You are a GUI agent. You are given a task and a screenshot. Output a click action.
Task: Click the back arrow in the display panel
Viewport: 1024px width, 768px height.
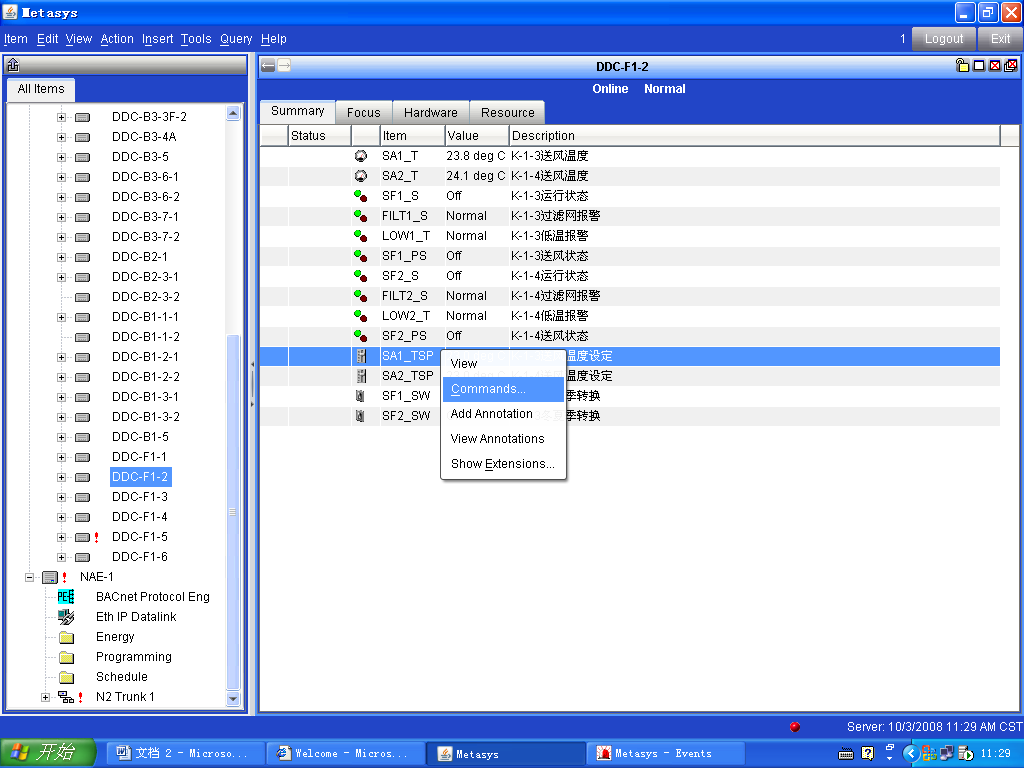click(x=268, y=66)
